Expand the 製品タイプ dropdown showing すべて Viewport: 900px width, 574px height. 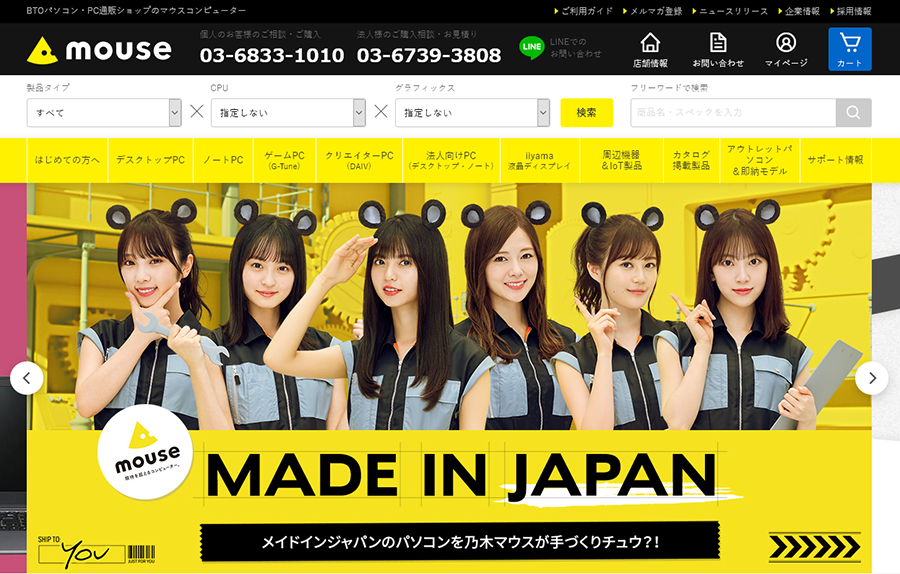pyautogui.click(x=104, y=113)
